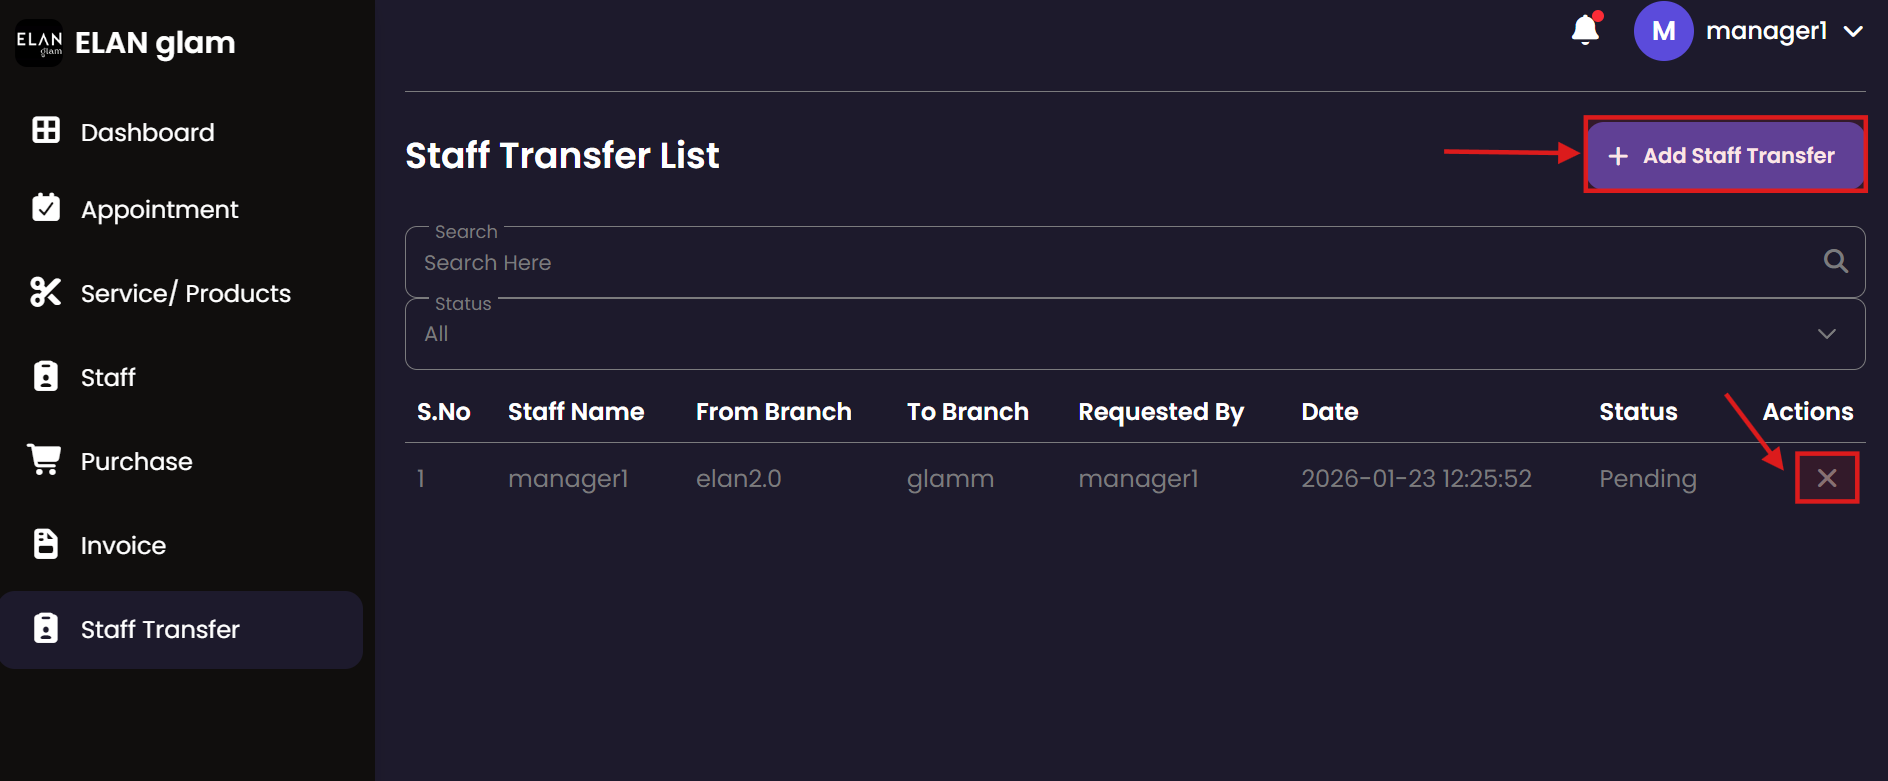The width and height of the screenshot is (1888, 781).
Task: Click the Purchase cart icon
Action: [x=45, y=460]
